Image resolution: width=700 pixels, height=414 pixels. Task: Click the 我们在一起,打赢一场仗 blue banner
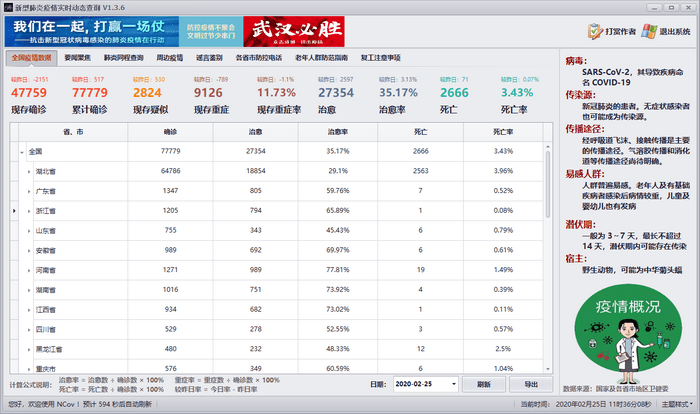coord(92,32)
